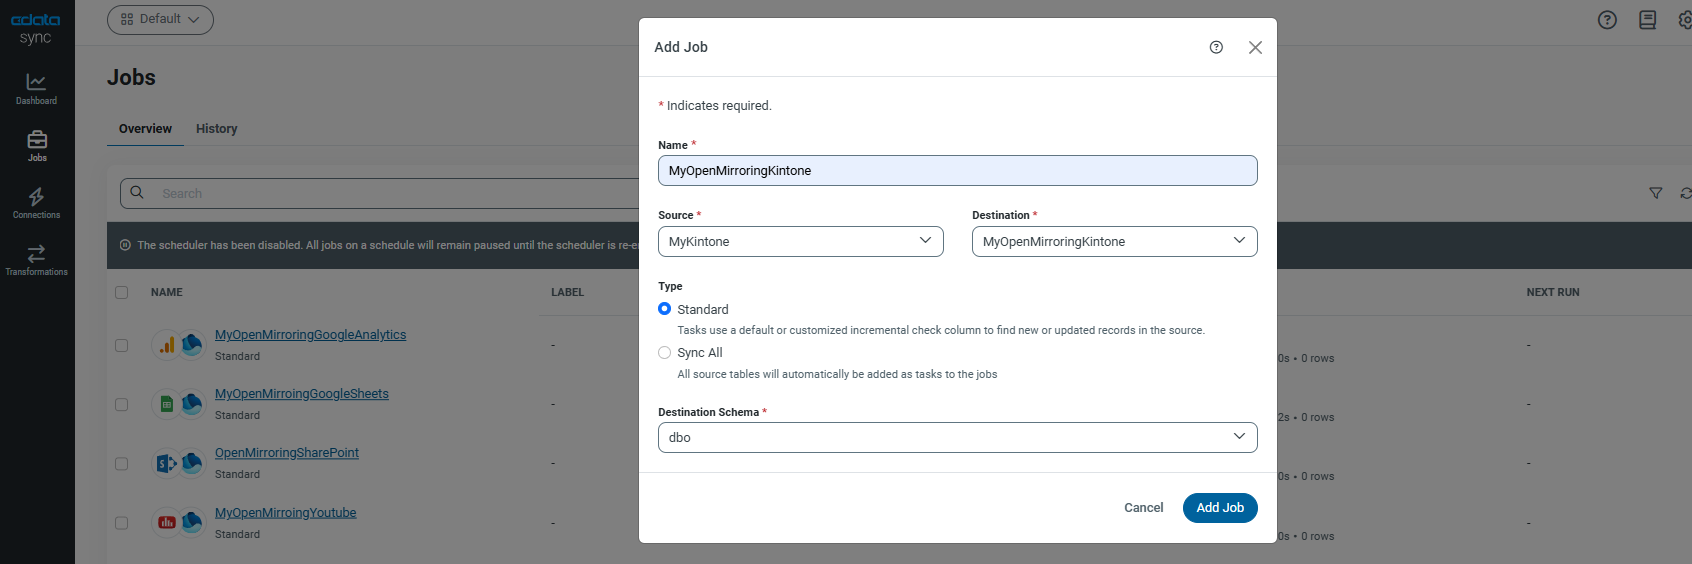This screenshot has height=564, width=1692.
Task: Check the MyOpenMirroringGoogleAnalytics row checkbox
Action: 122,345
